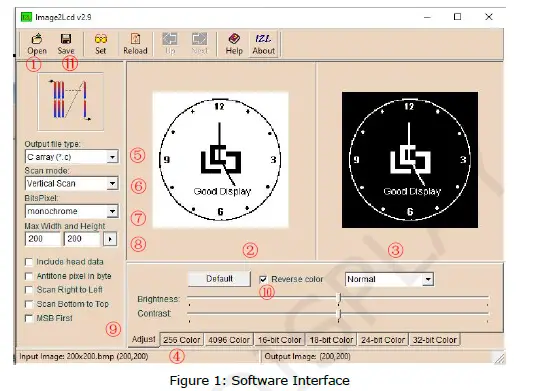Click the black output clock image preview
Image resolution: width=551 pixels, height=391 pixels.
410,160
